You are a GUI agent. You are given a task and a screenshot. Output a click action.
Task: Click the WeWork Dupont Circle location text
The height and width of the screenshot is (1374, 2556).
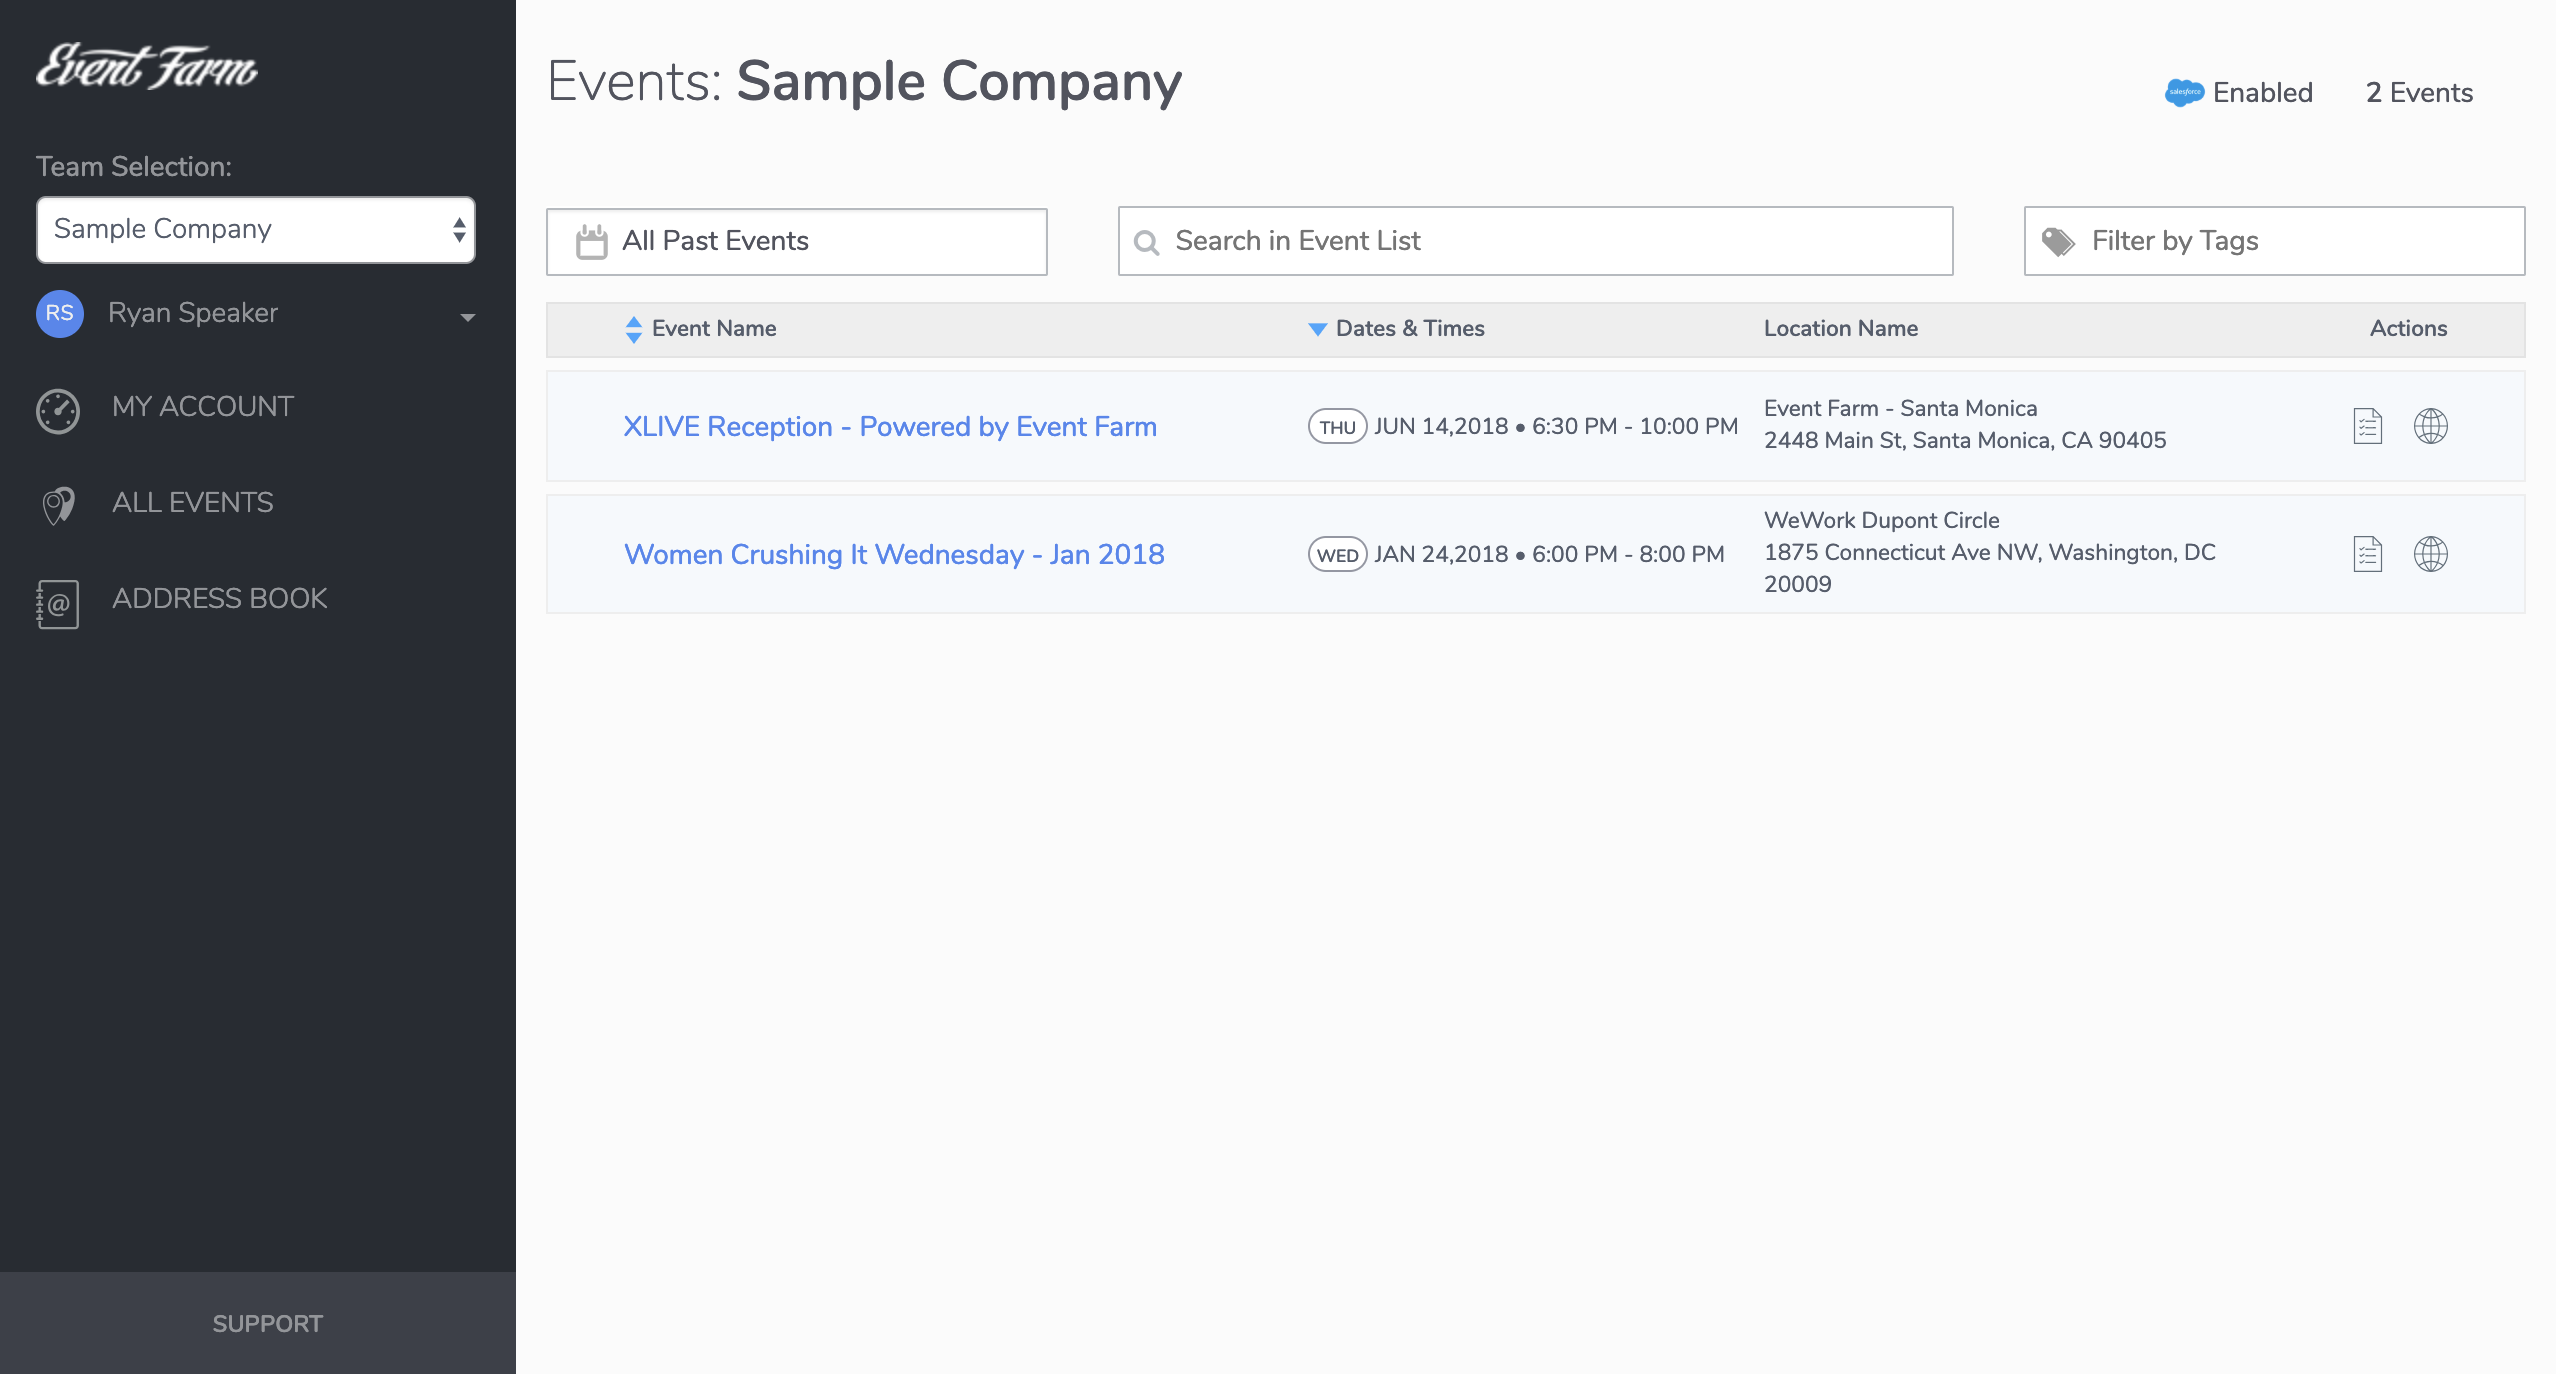[1882, 521]
